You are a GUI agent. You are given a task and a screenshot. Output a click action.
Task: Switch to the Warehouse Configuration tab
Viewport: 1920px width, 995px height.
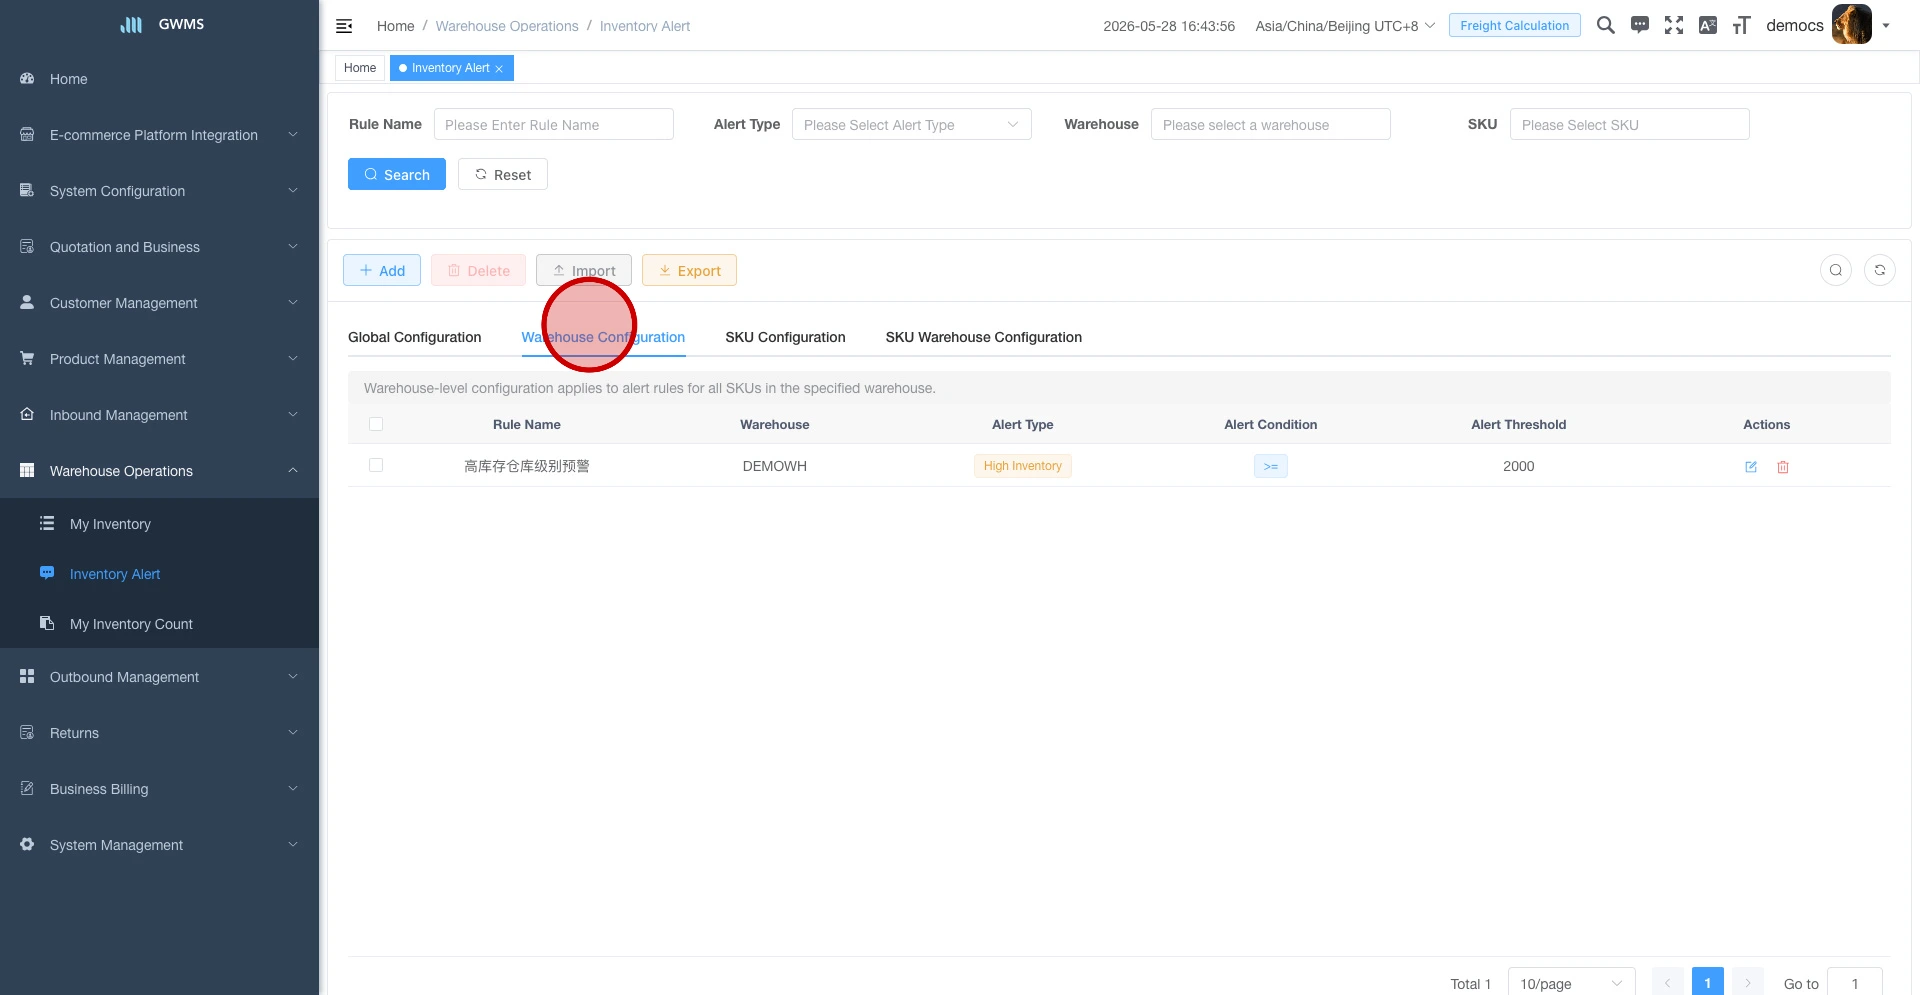coord(603,337)
